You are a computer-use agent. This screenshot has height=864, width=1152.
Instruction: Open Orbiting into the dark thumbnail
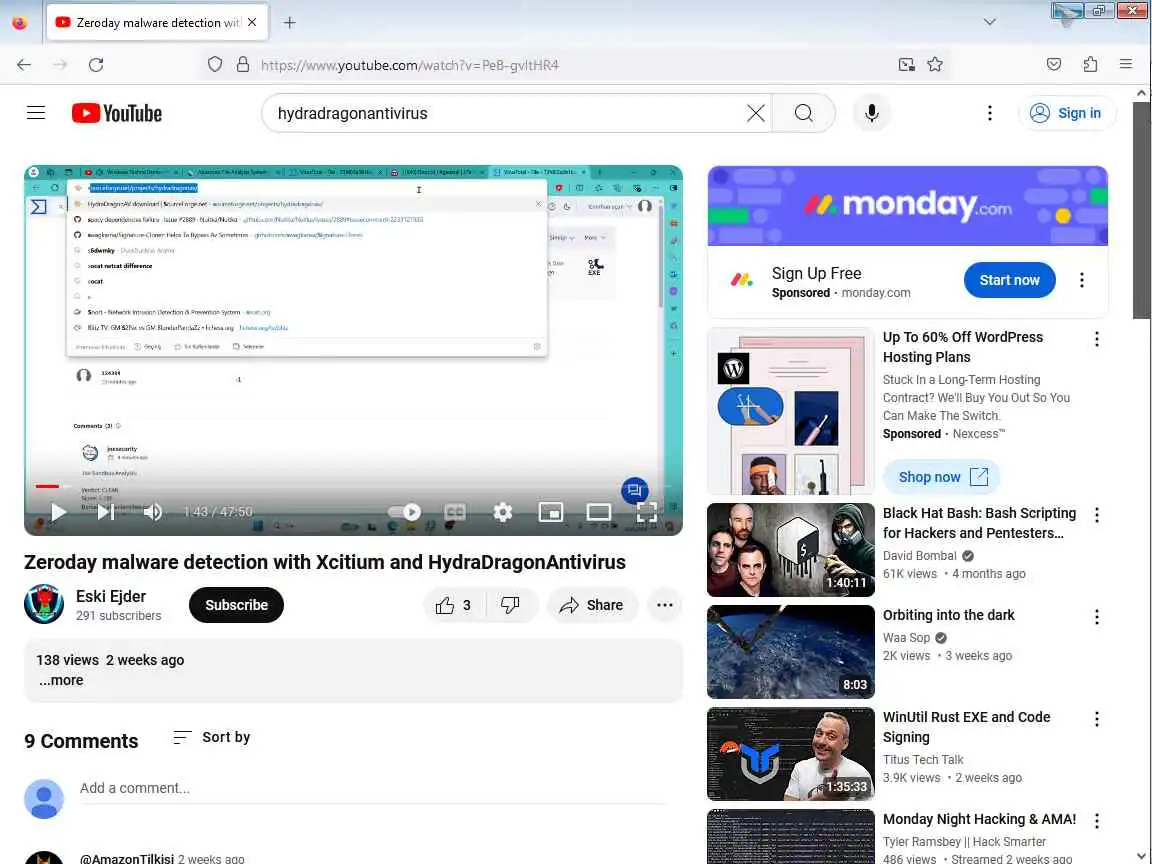pyautogui.click(x=791, y=652)
